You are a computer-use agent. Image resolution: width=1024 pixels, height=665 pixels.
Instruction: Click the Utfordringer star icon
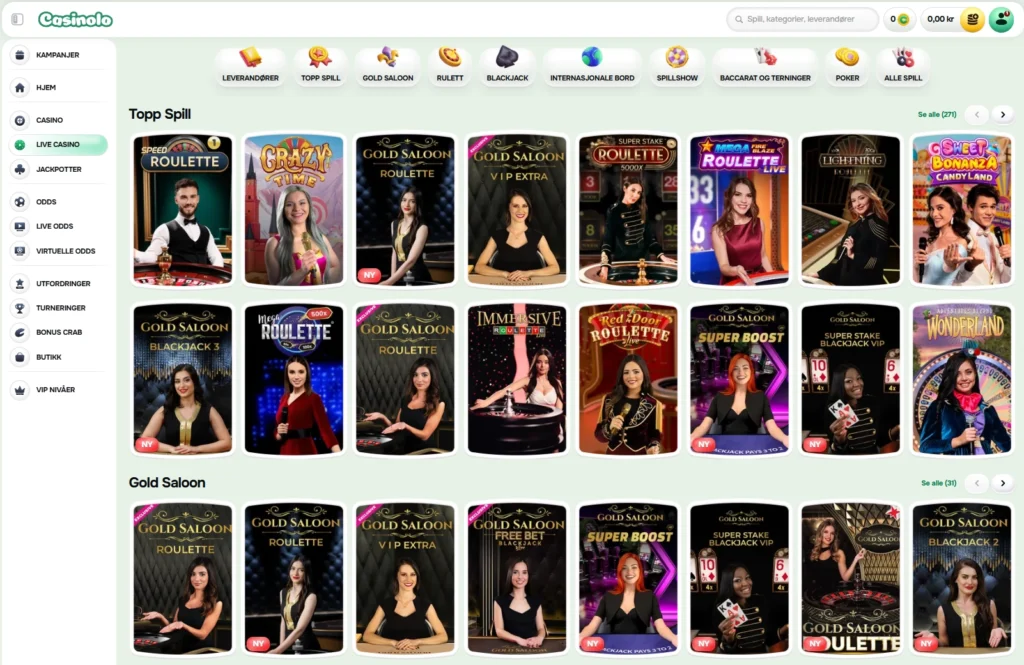click(20, 284)
